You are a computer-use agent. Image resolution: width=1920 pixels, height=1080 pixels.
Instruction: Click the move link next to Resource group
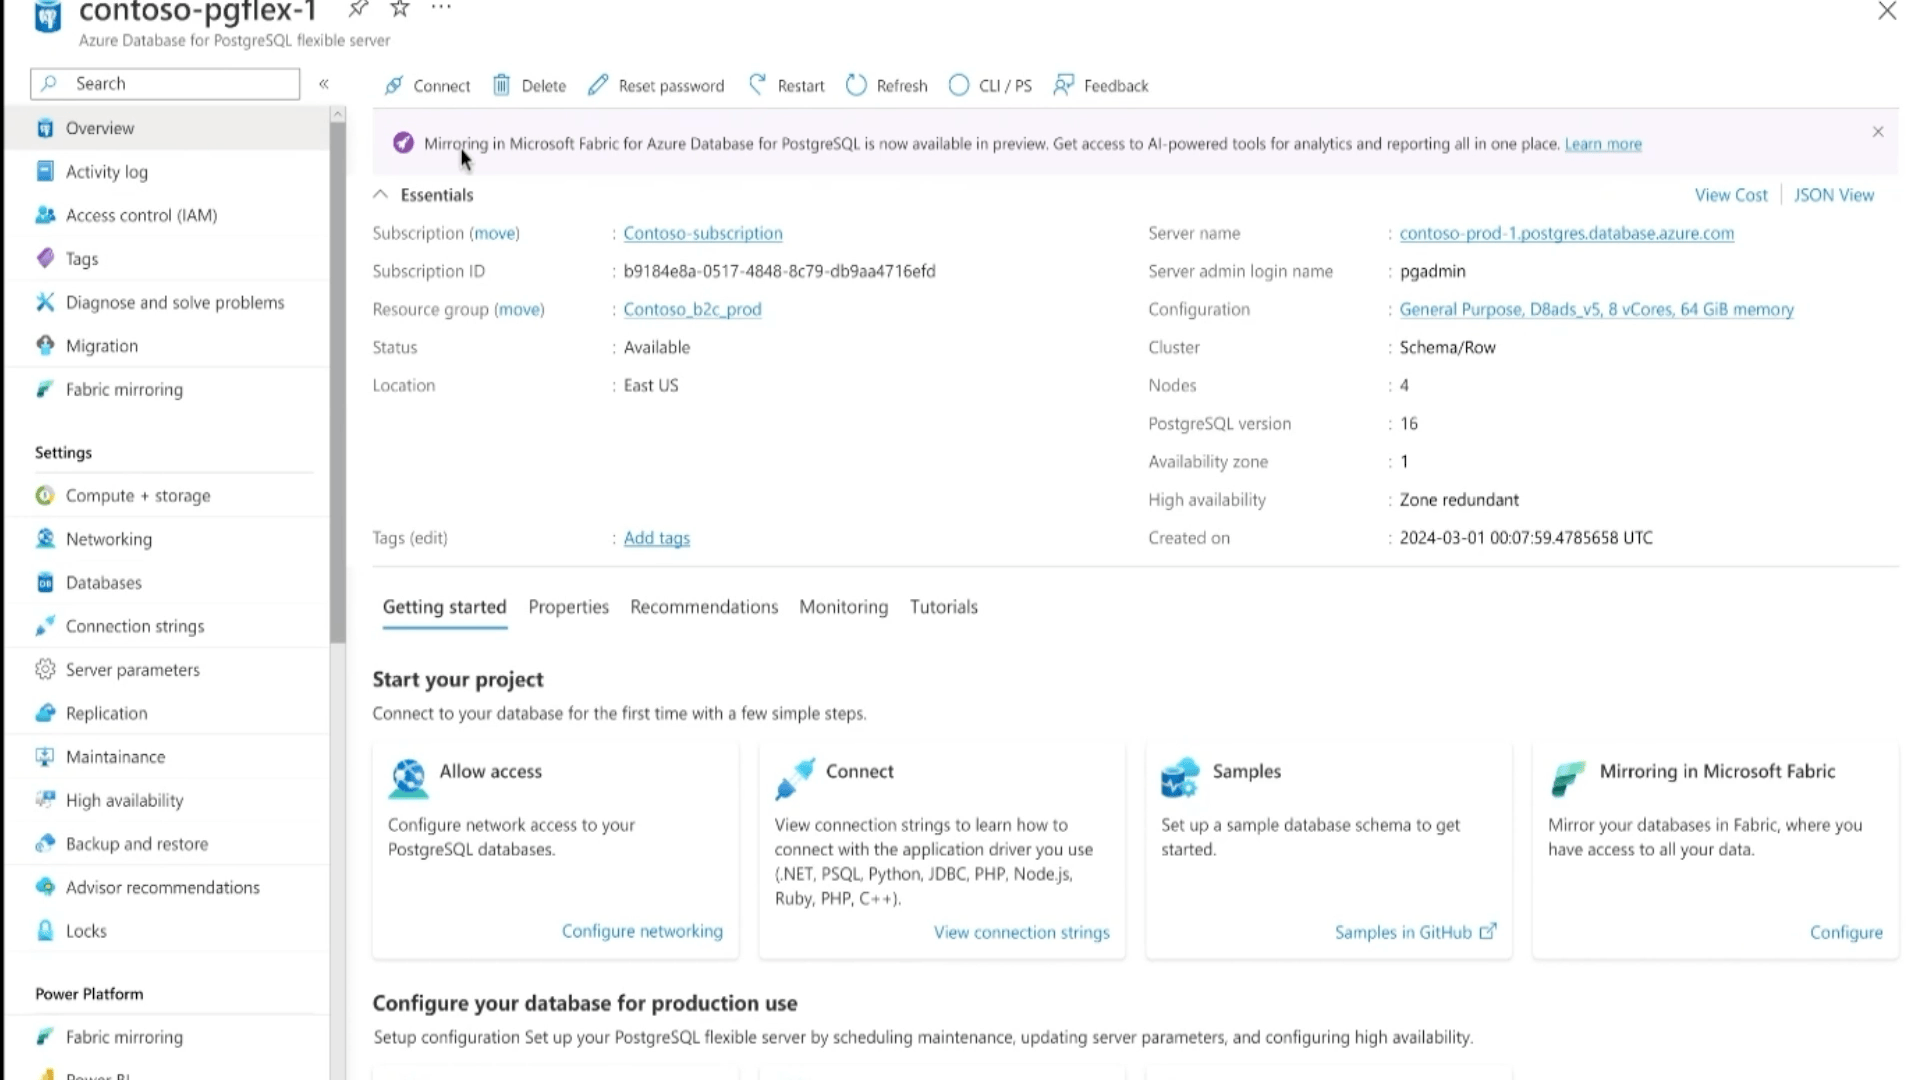519,309
